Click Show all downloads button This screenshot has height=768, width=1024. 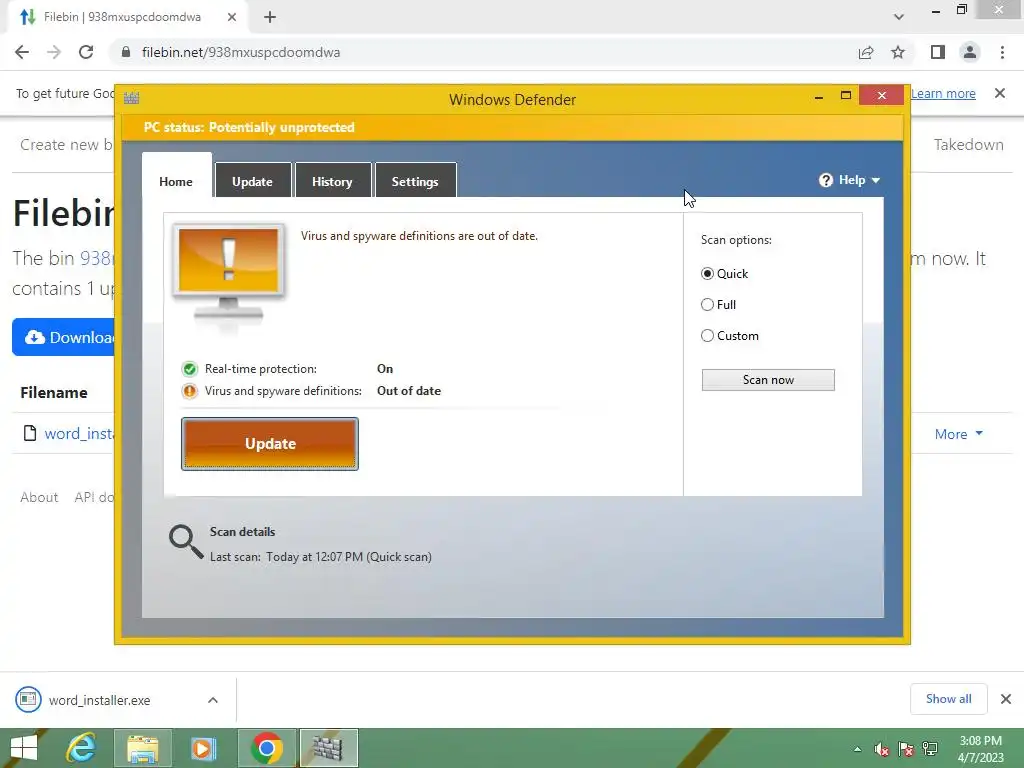[x=948, y=699]
